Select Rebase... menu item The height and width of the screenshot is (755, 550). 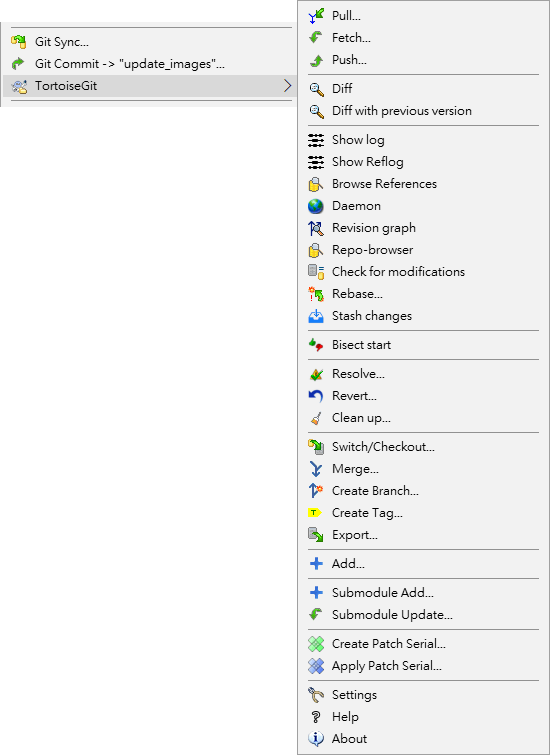424,294
